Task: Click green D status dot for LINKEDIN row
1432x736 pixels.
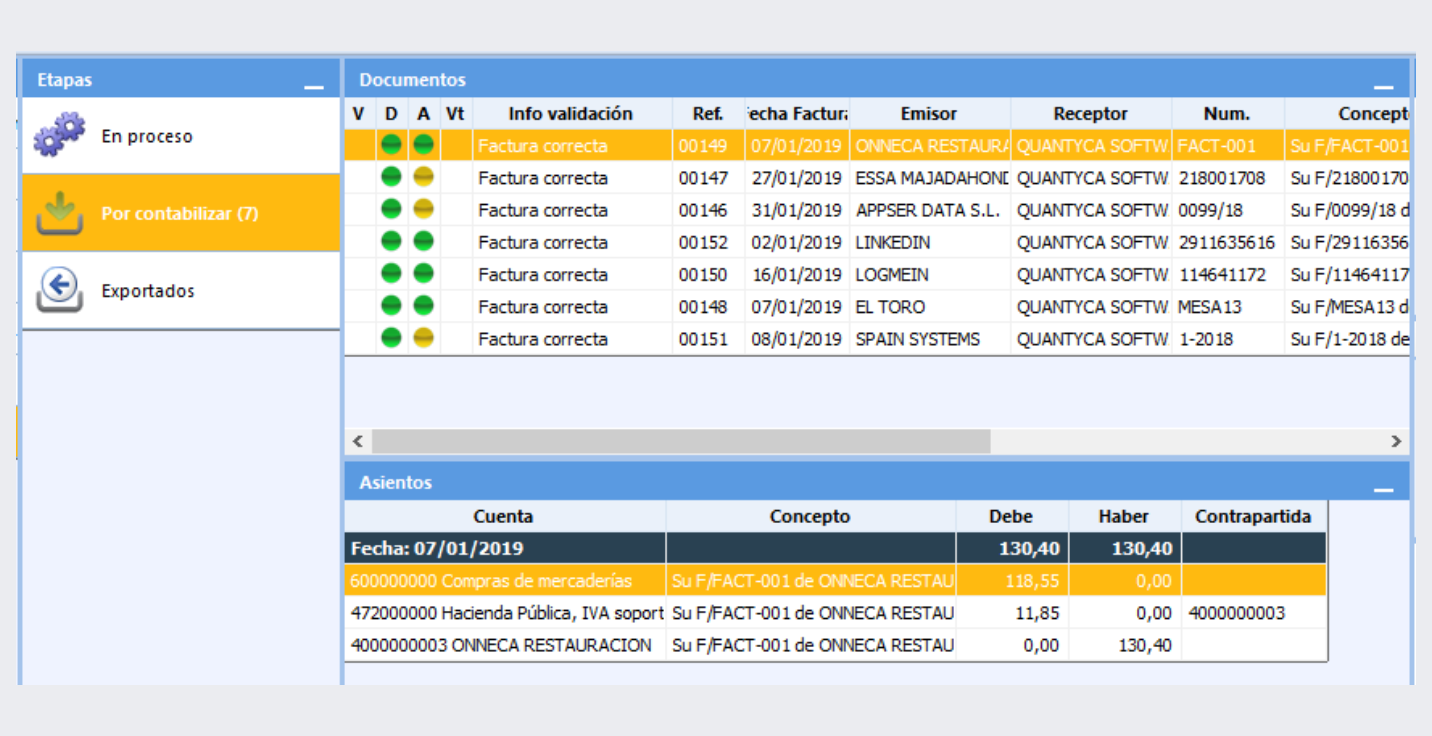Action: (x=391, y=242)
